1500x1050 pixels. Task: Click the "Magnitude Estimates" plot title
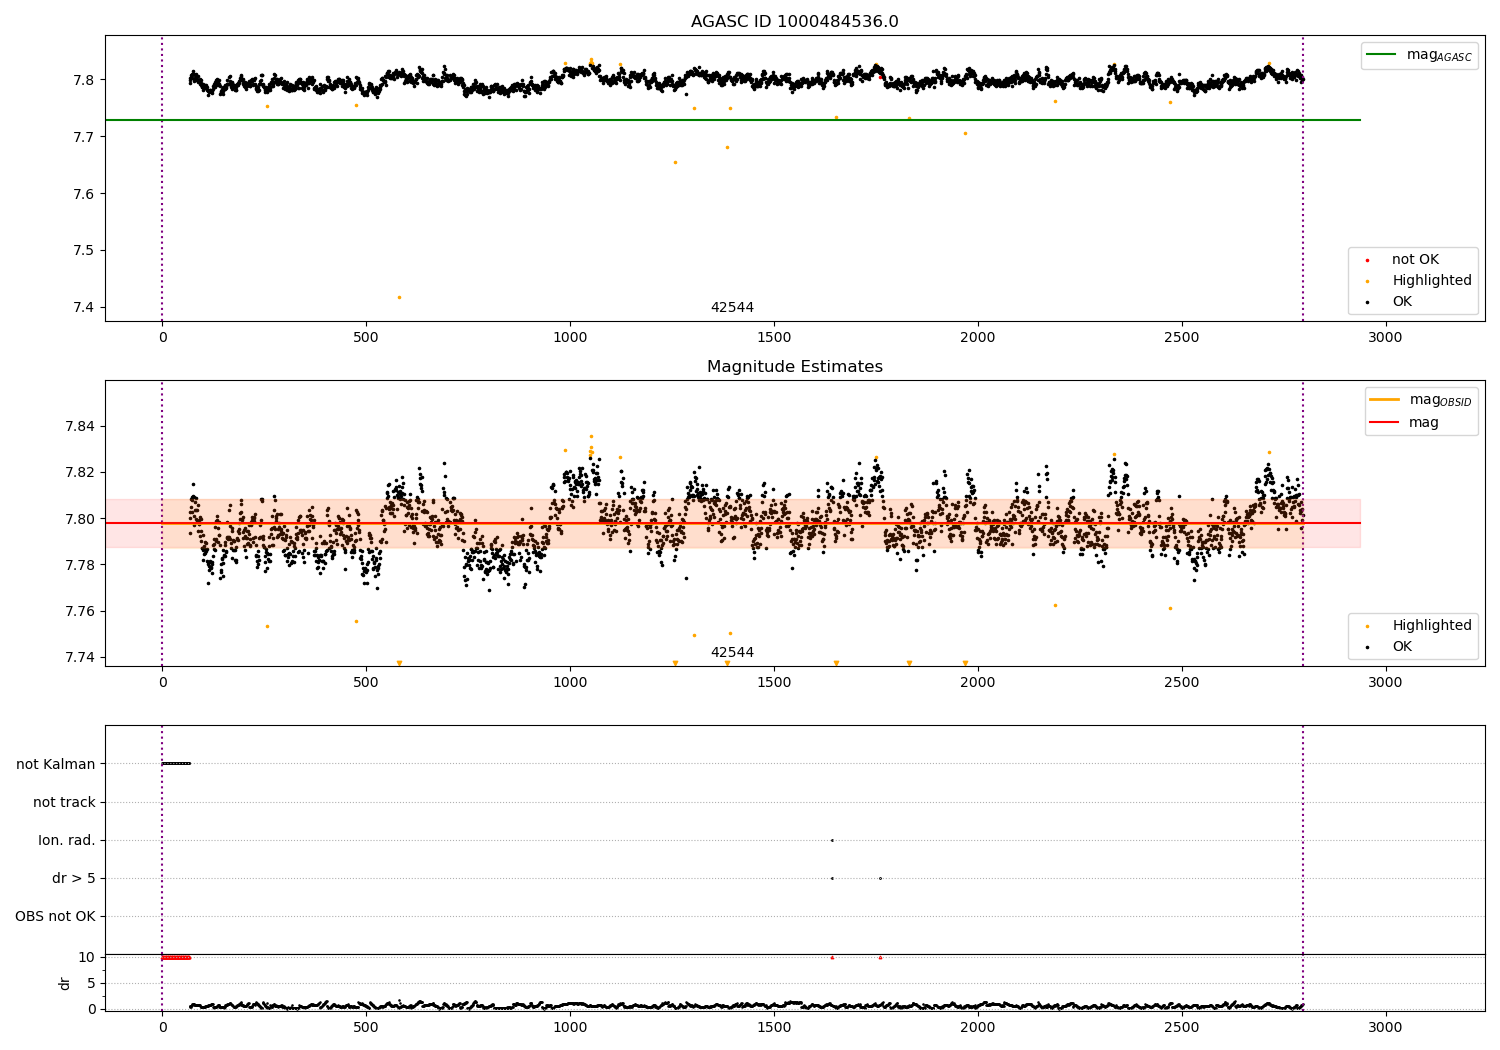[795, 367]
